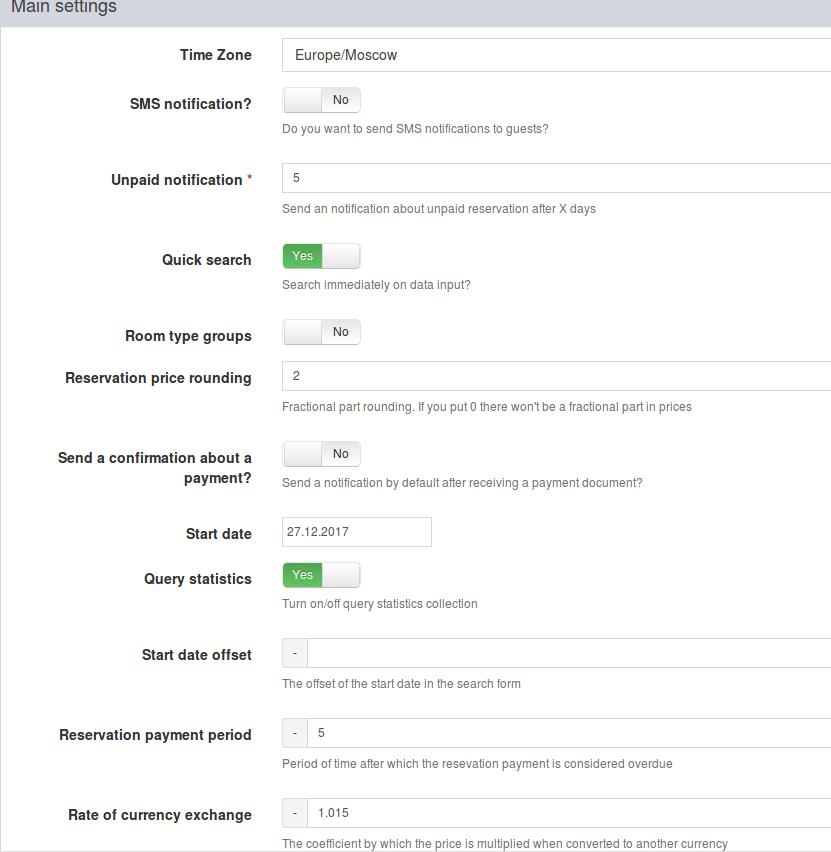Click the Room type groups label
The height and width of the screenshot is (852, 831).
tap(188, 336)
